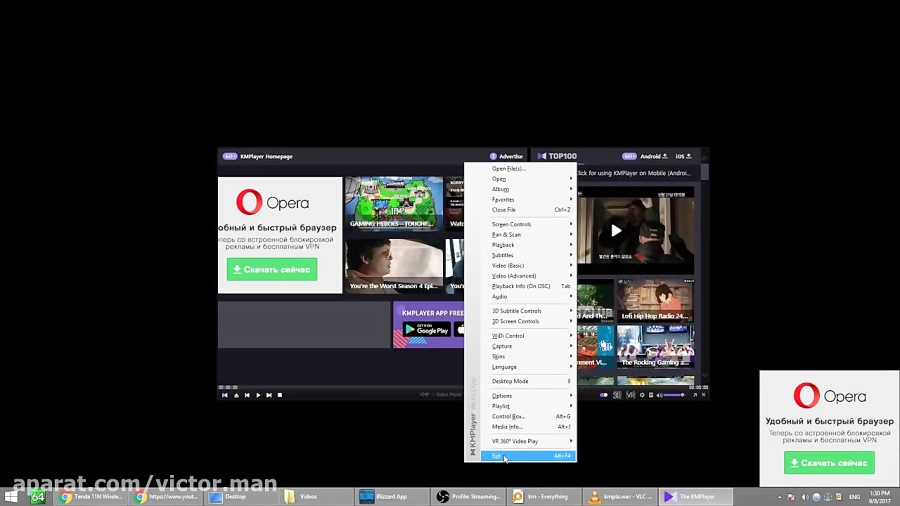
Task: Choose Exit from the context menu
Action: 527,456
